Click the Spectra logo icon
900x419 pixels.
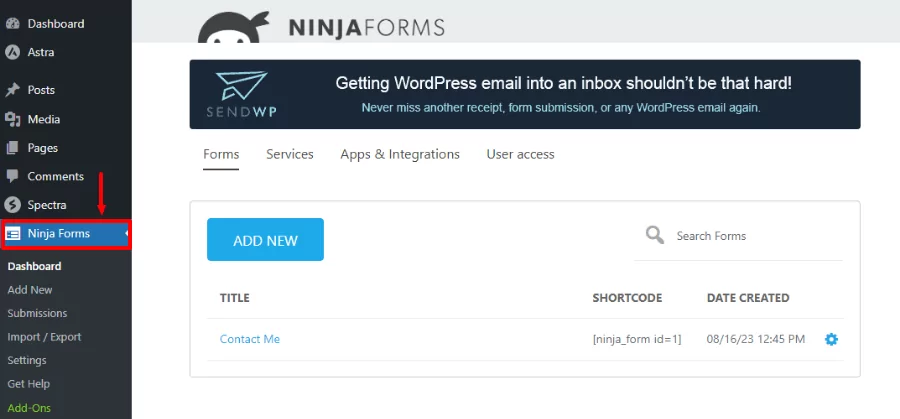point(13,205)
